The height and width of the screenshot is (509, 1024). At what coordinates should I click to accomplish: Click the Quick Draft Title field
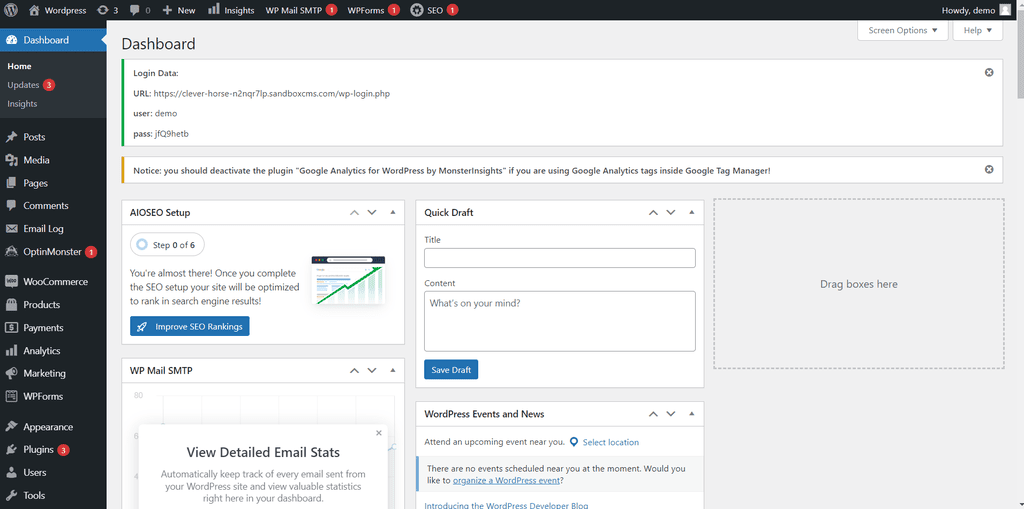pos(560,257)
